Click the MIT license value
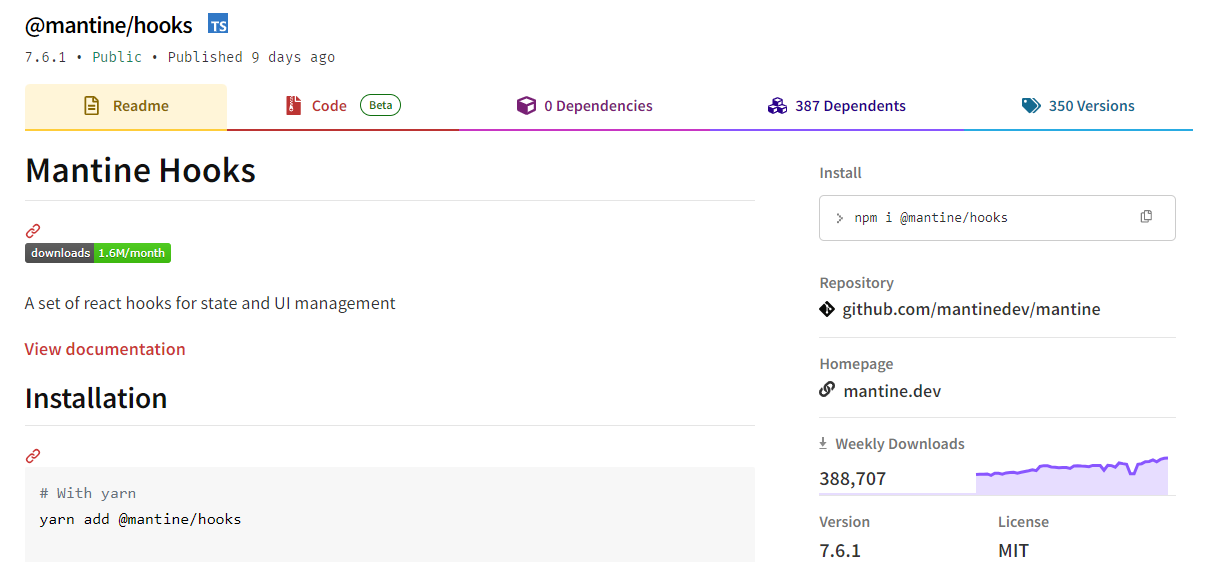Image resolution: width=1232 pixels, height=562 pixels. 1013,551
